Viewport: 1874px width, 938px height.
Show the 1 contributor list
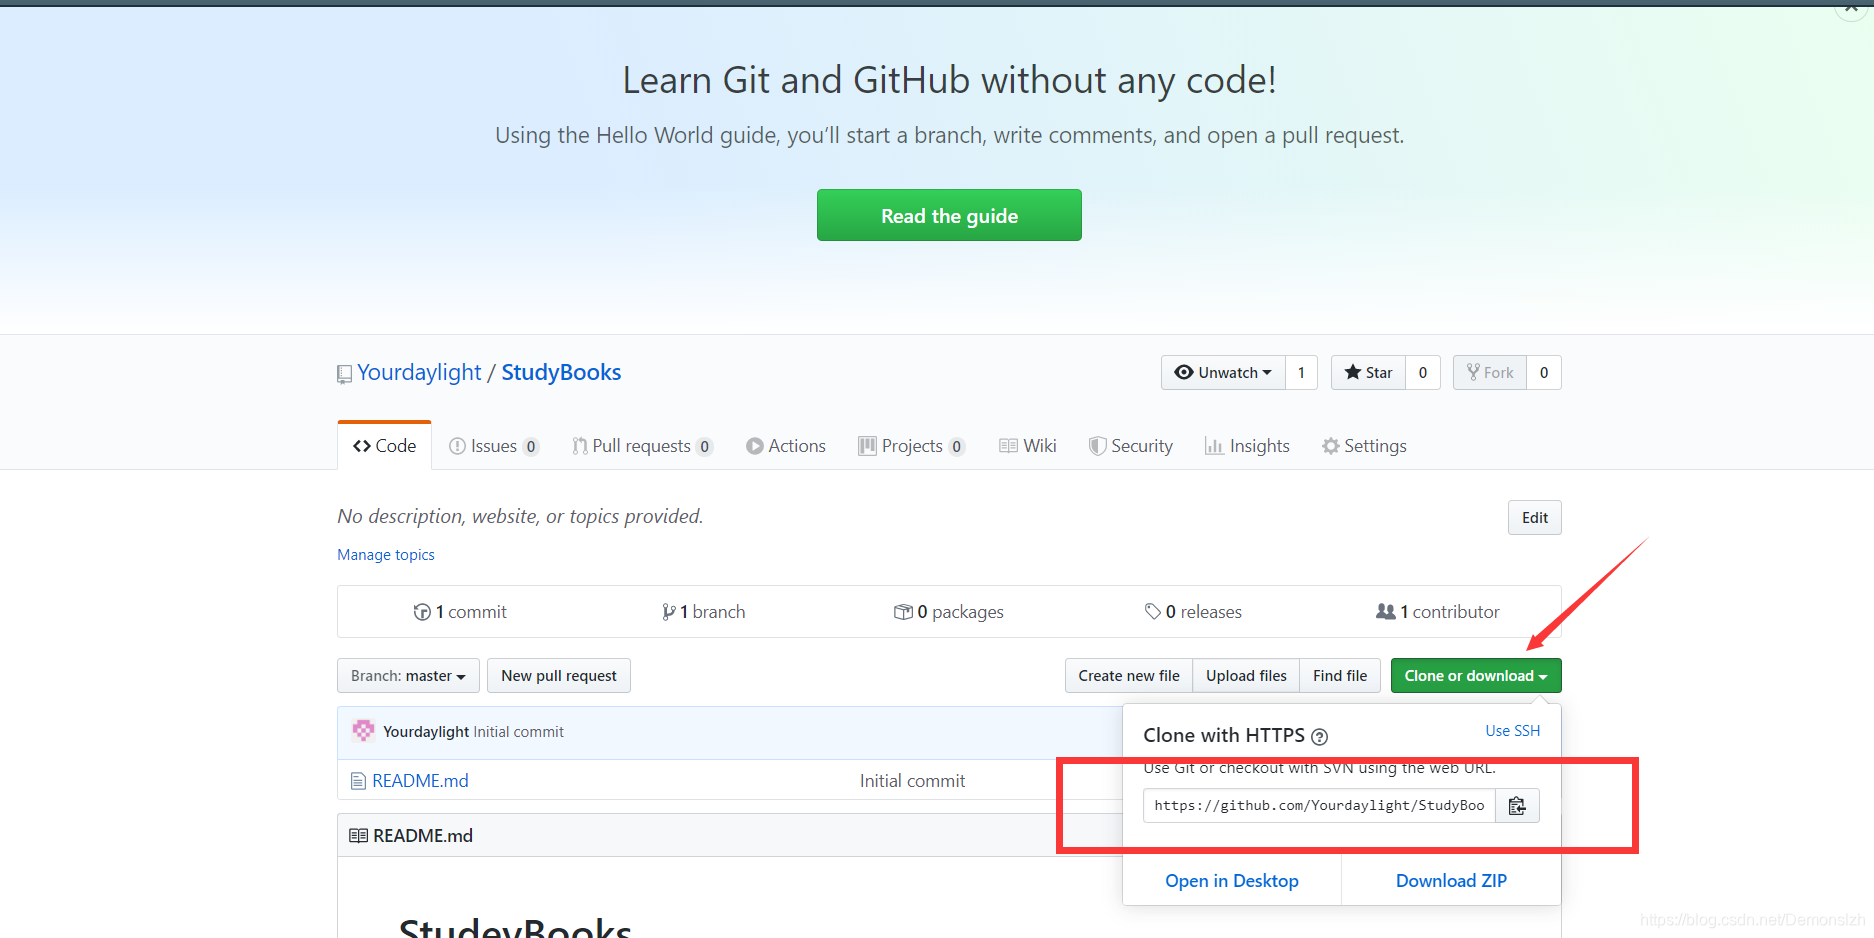click(x=1438, y=611)
